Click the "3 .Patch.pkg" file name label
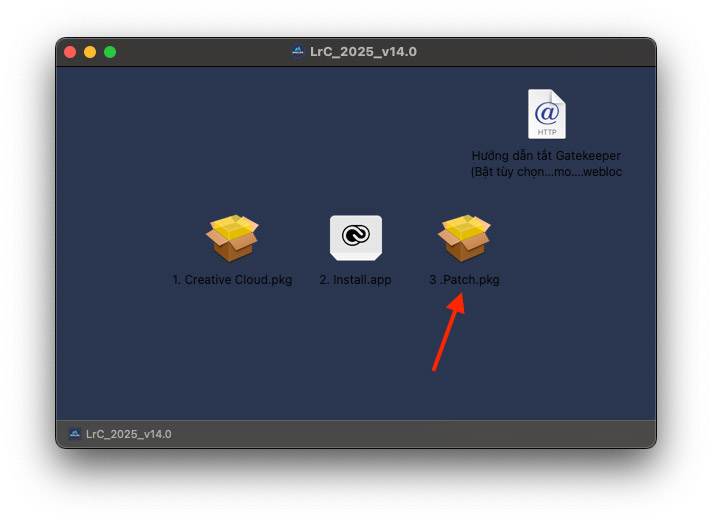The image size is (712, 522). pyautogui.click(x=464, y=280)
